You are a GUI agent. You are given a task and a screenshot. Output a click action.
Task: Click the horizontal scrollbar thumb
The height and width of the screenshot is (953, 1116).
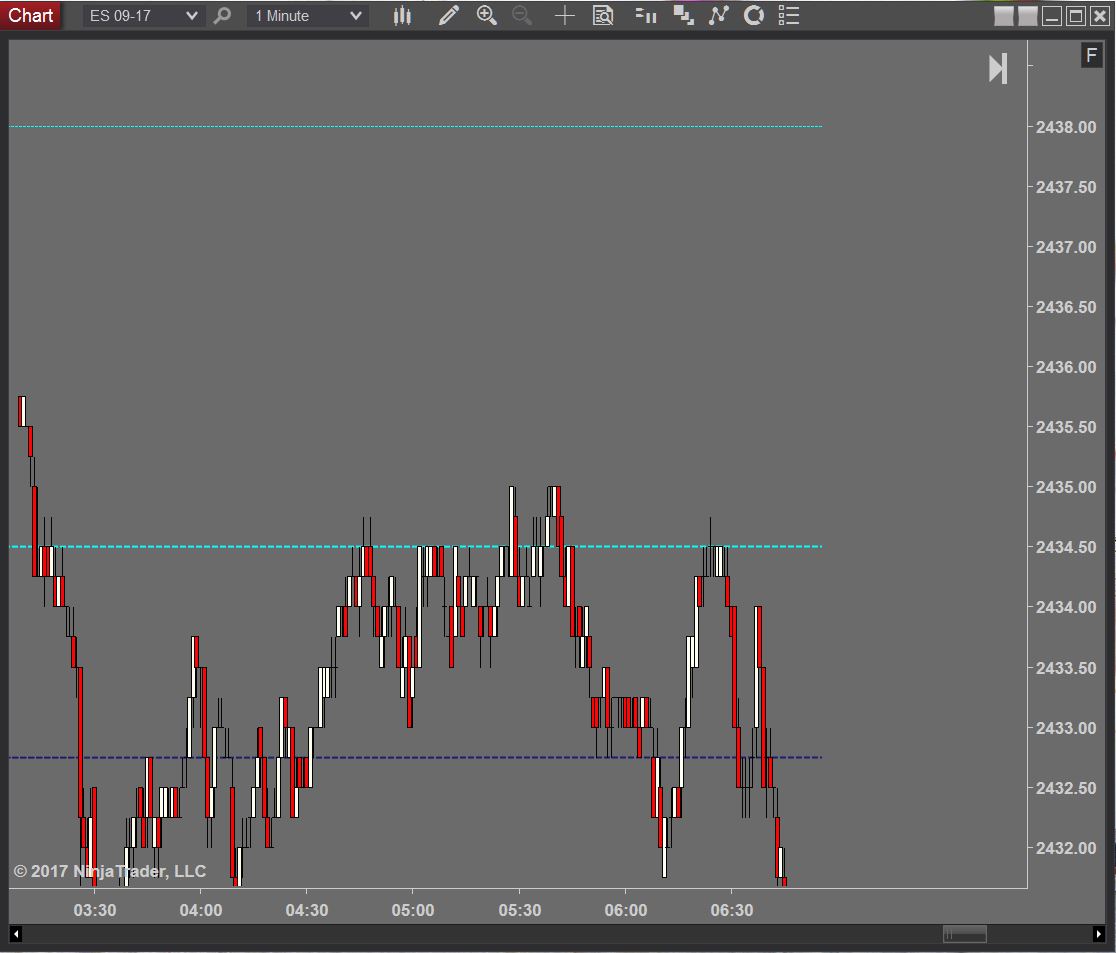[964, 934]
